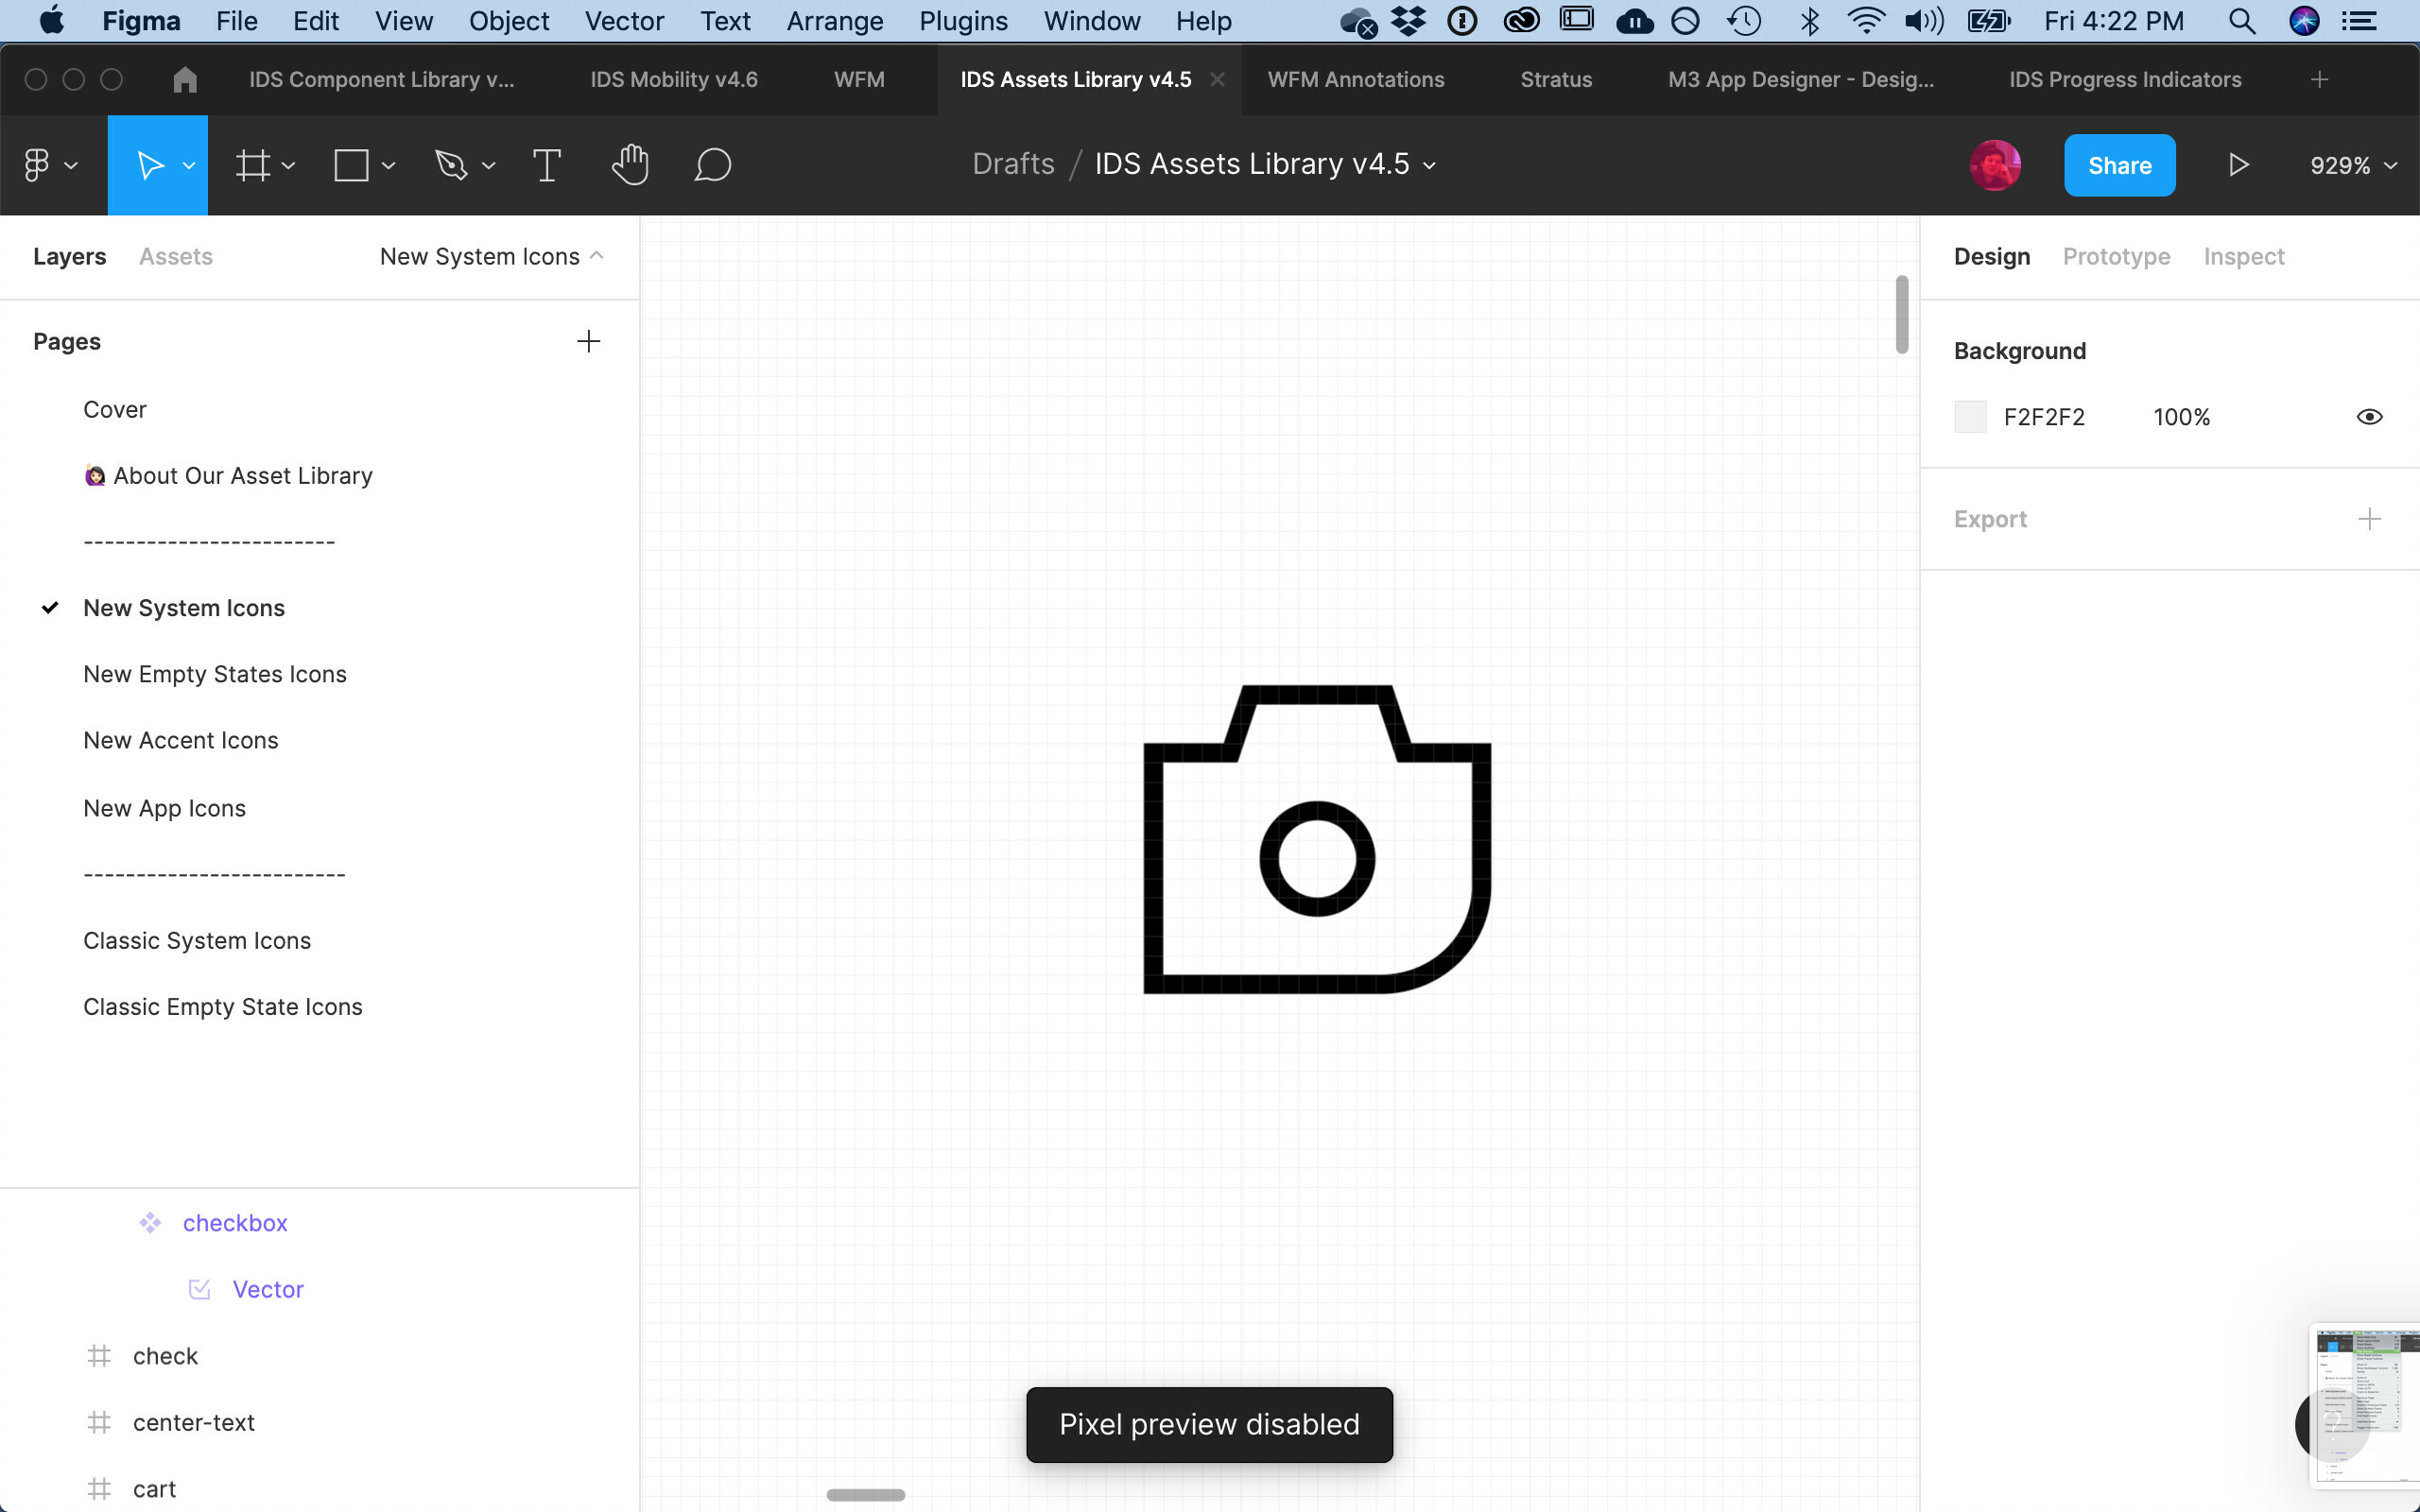Viewport: 2420px width, 1512px height.
Task: Click the cart frame icon
Action: click(99, 1489)
